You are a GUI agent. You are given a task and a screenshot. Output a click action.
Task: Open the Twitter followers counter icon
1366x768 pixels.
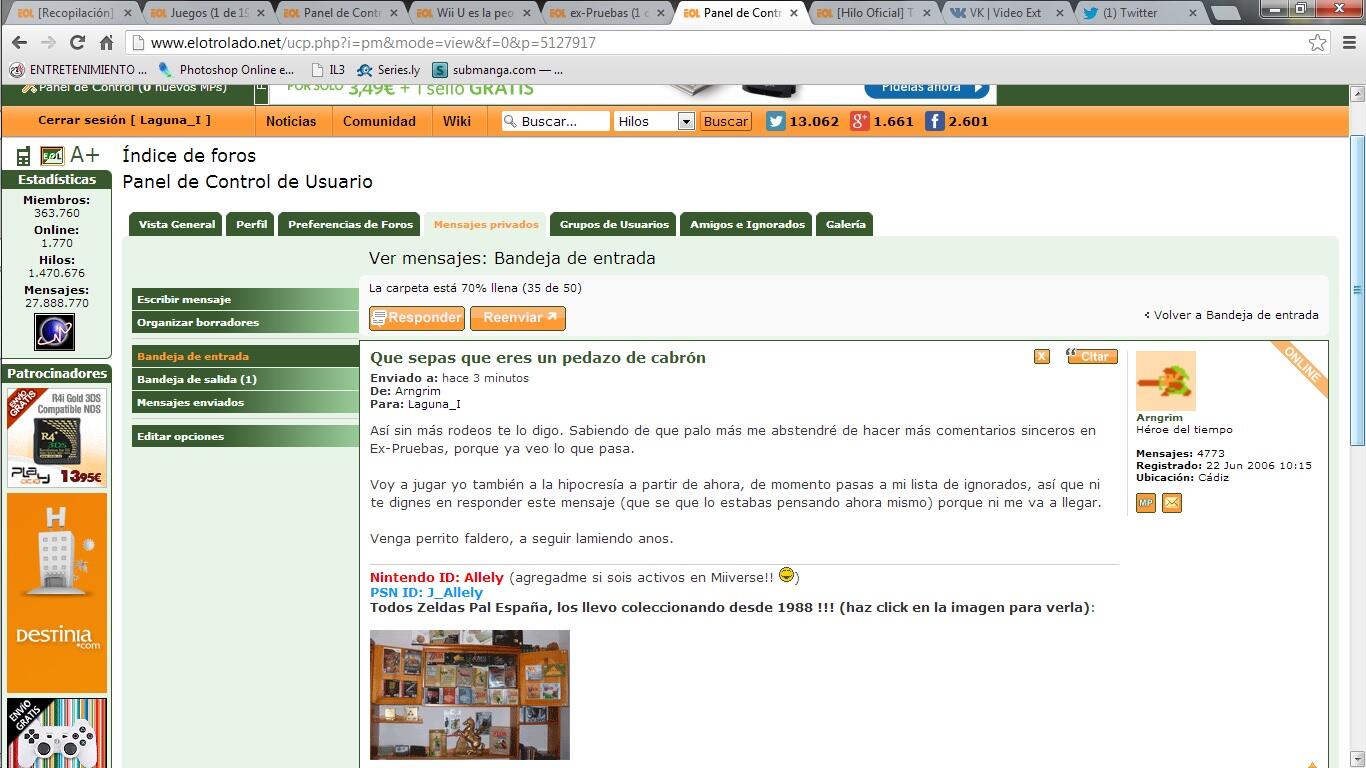[x=776, y=121]
